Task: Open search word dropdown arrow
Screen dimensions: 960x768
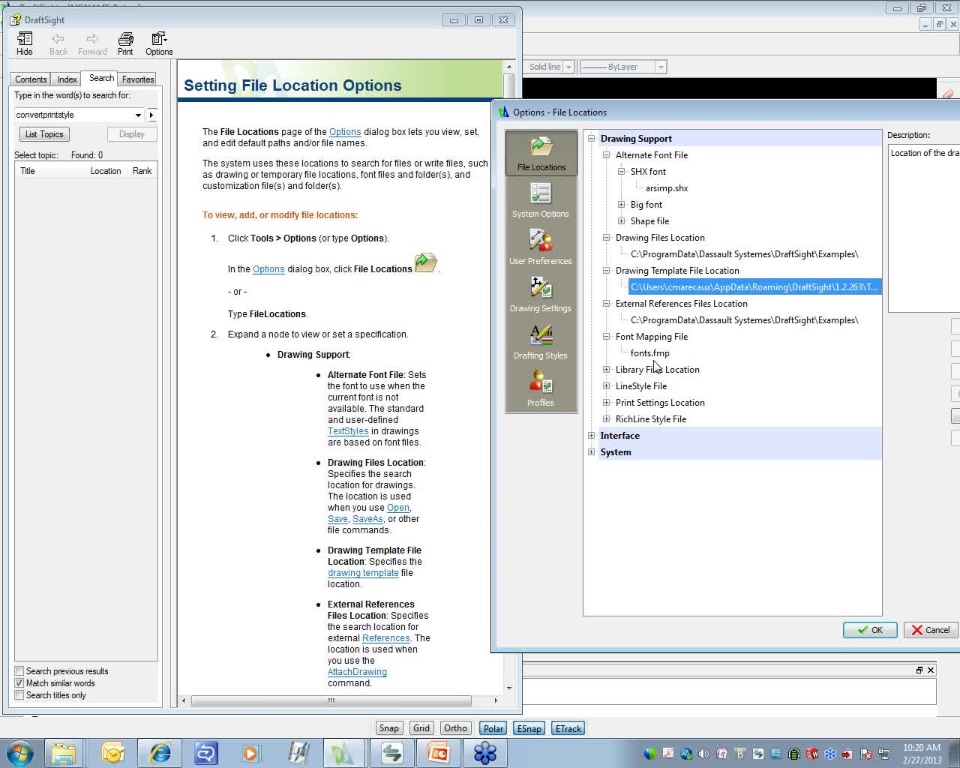Action: (x=138, y=115)
